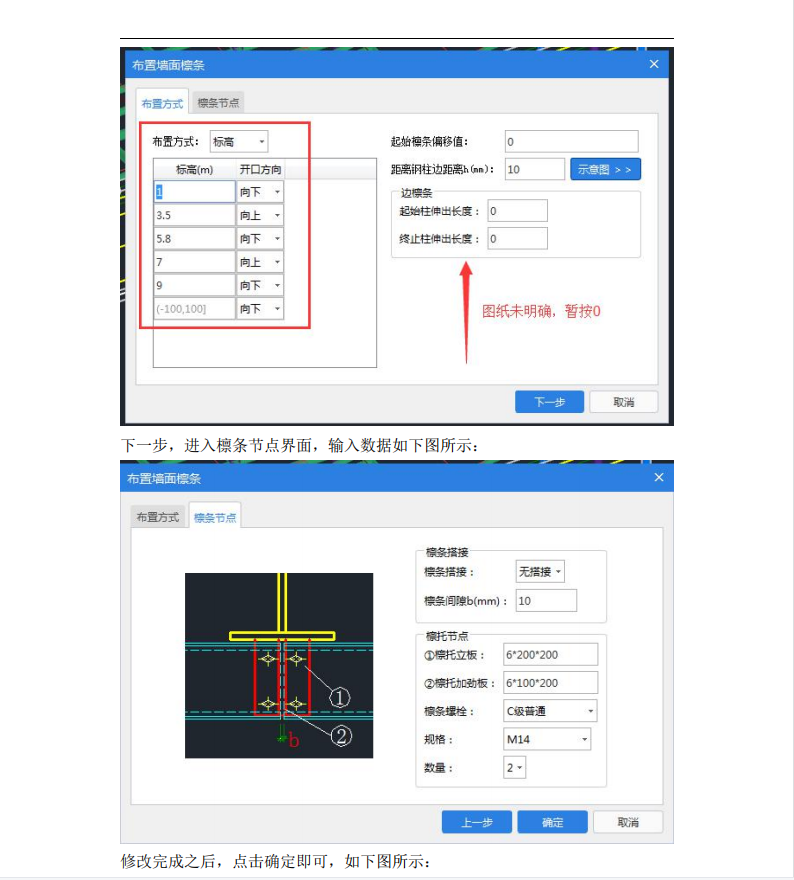Image resolution: width=794 pixels, height=880 pixels.
Task: Click elevation cell with value 1
Action: click(194, 192)
